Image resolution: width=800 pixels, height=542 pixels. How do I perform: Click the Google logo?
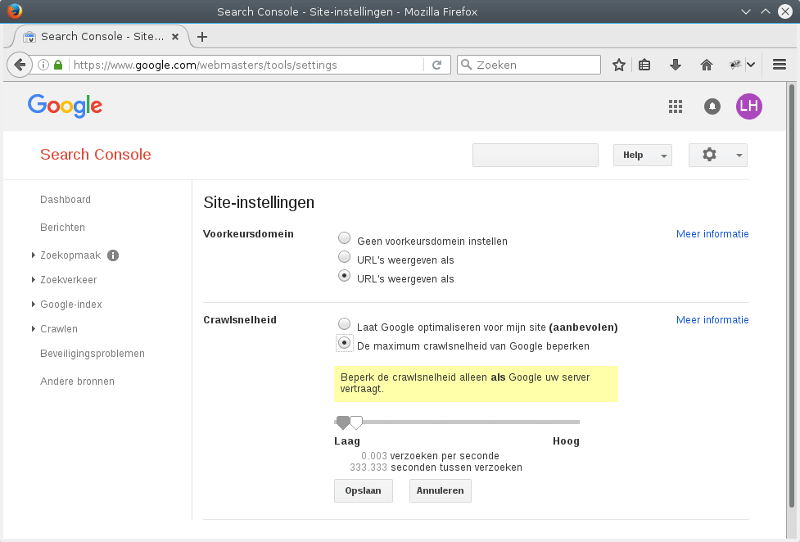(x=65, y=106)
